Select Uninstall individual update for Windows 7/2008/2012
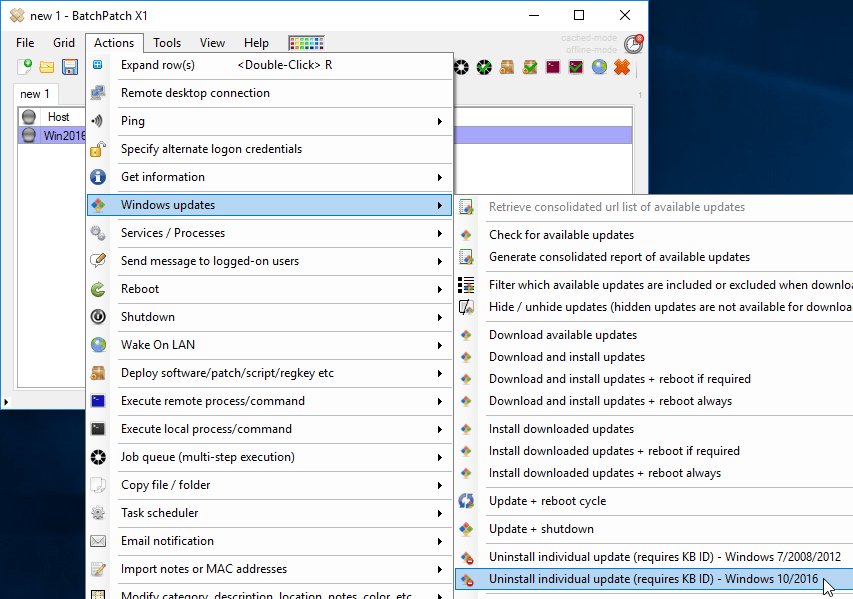 point(654,557)
